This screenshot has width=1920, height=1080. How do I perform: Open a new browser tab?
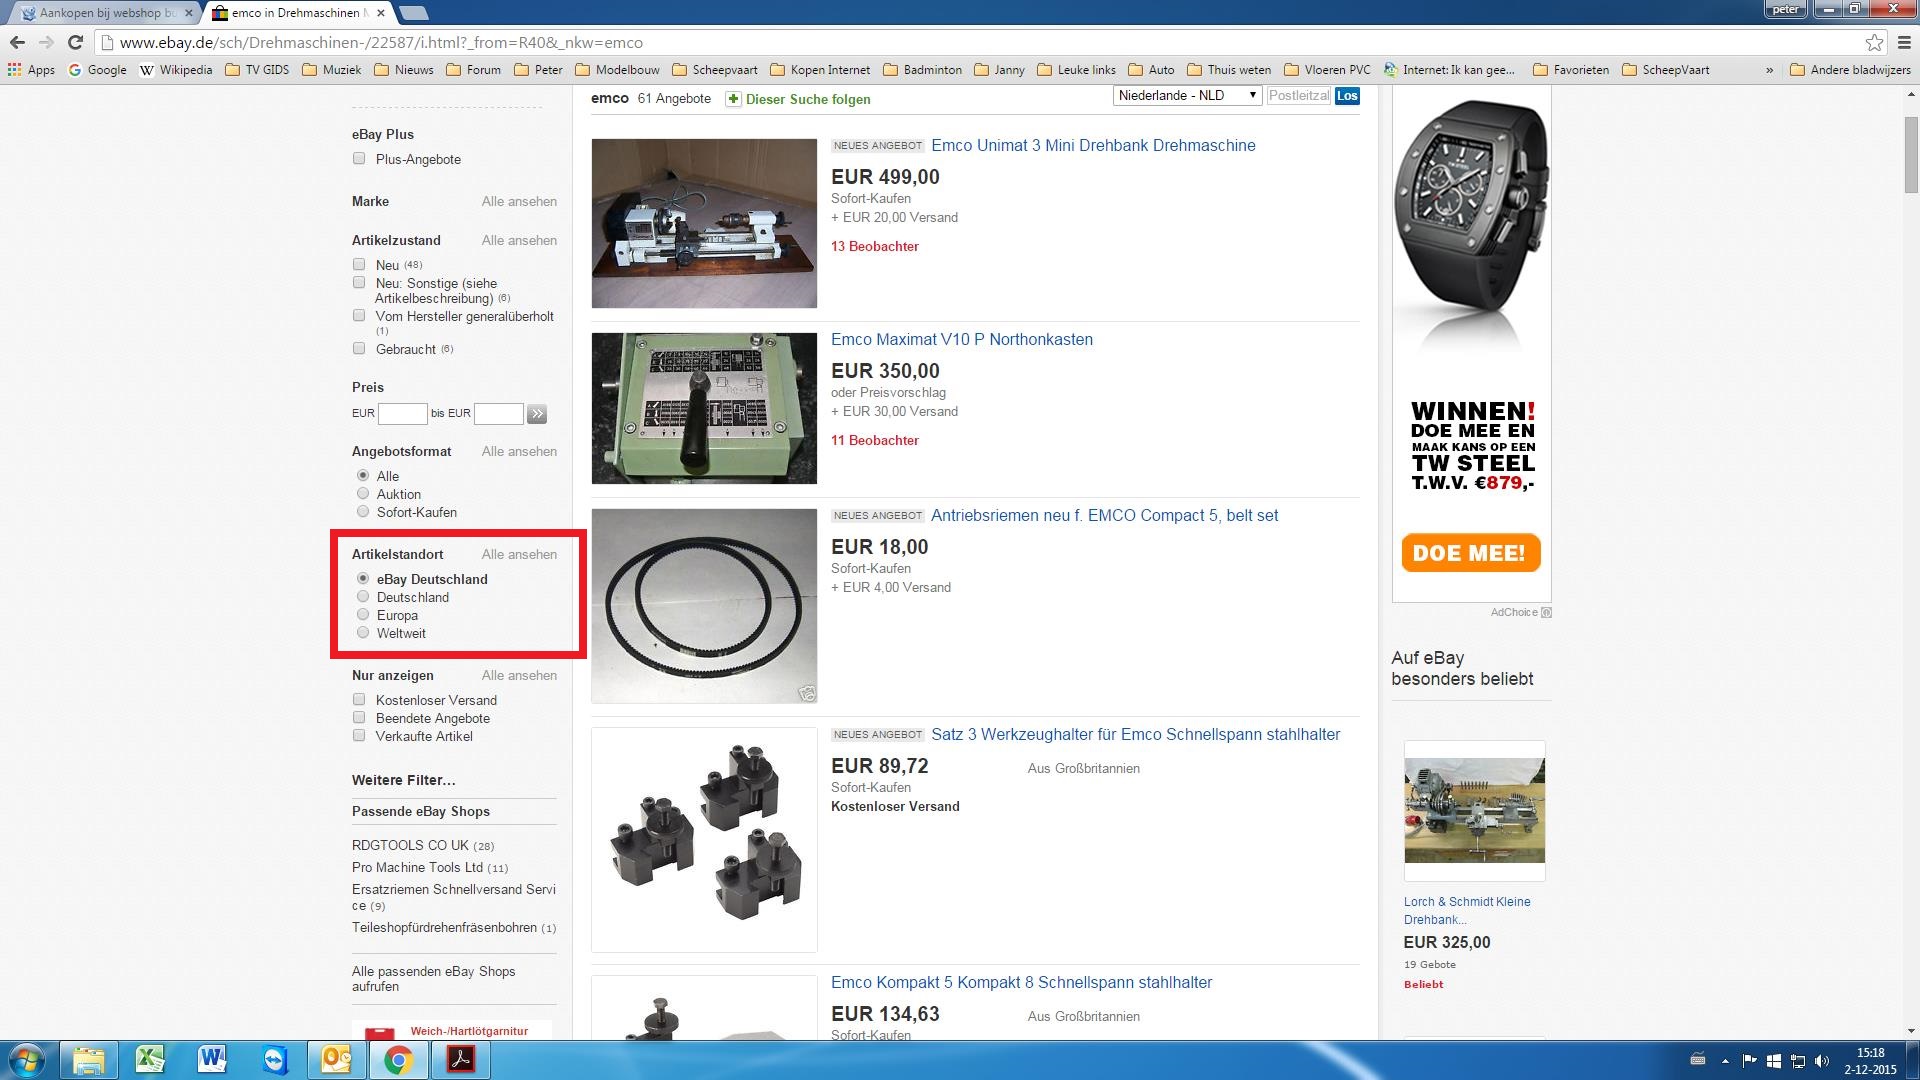(x=413, y=13)
